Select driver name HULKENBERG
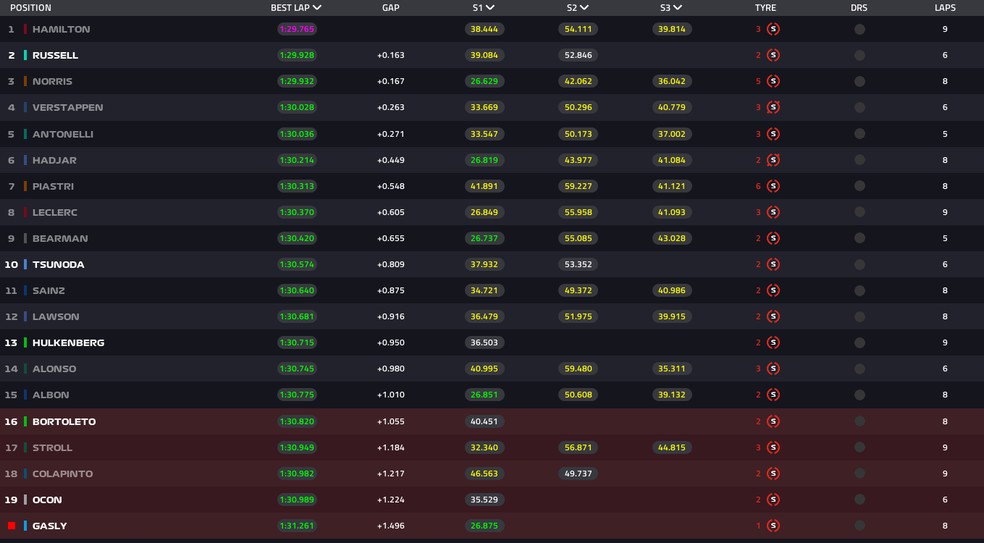Screen dimensions: 984x543 pyautogui.click(x=68, y=342)
